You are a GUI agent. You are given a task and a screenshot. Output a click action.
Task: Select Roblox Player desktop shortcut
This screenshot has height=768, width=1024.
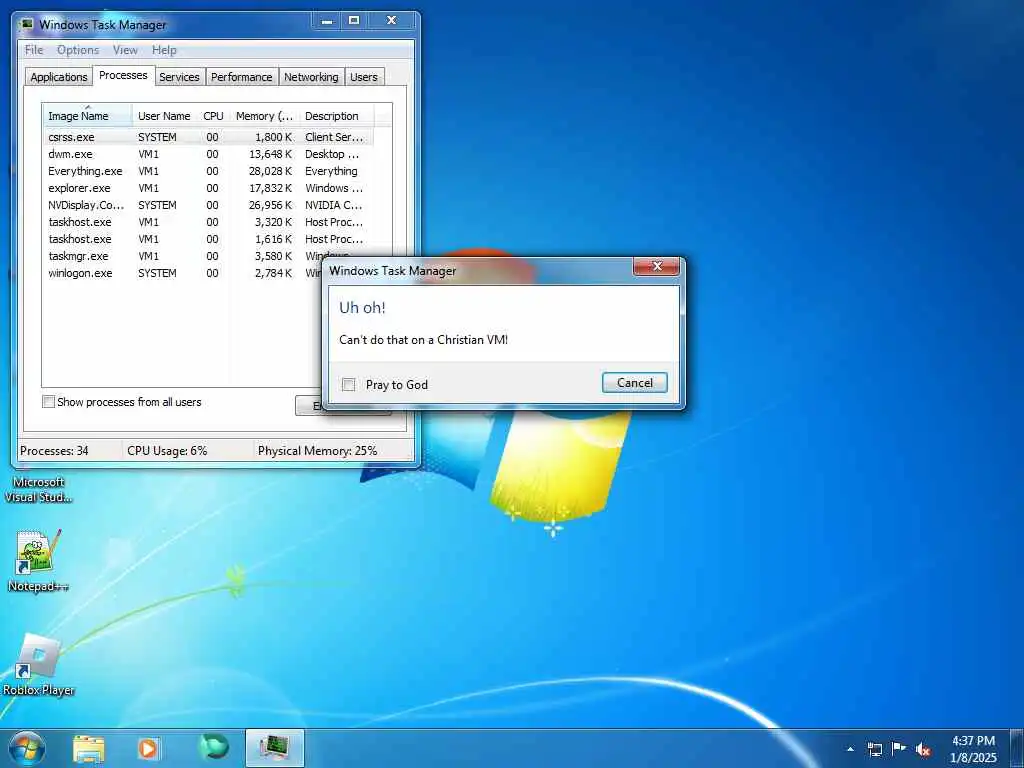point(39,664)
